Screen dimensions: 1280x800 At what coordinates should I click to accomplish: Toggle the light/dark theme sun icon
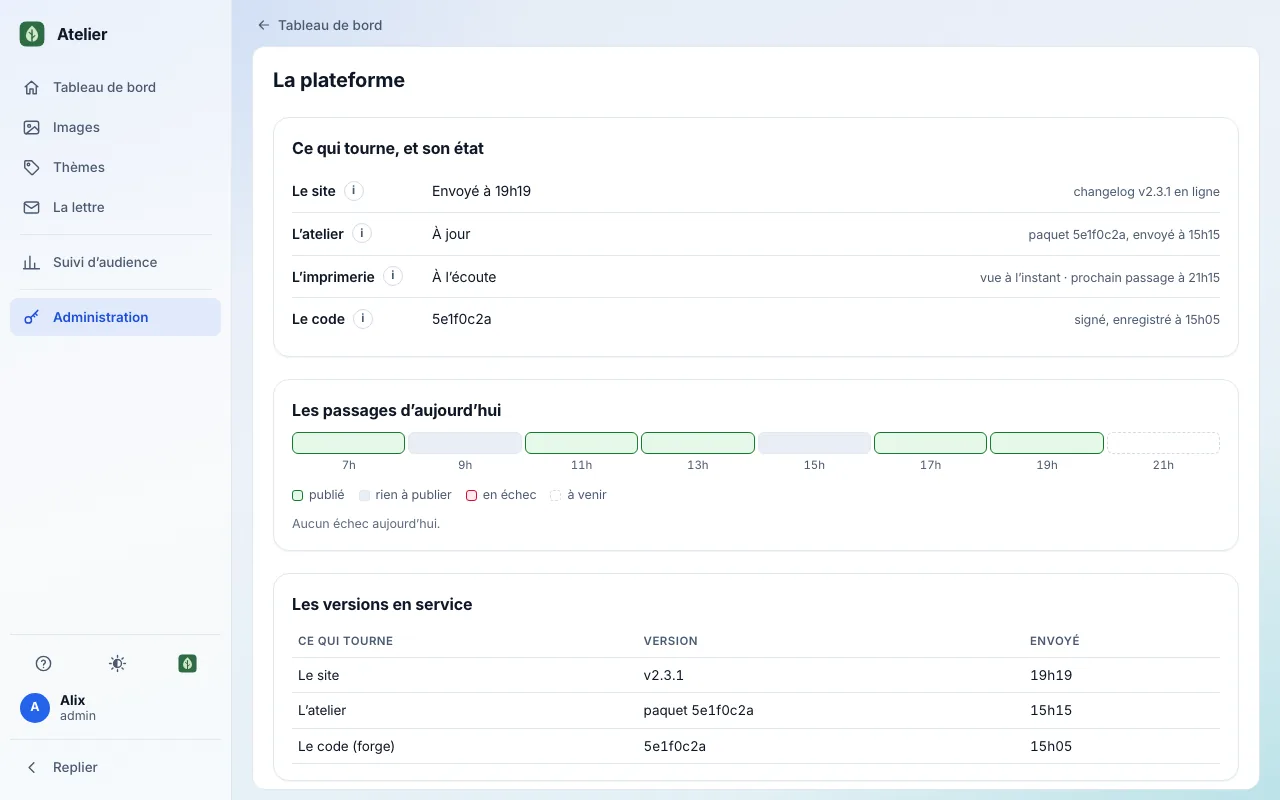tap(117, 663)
